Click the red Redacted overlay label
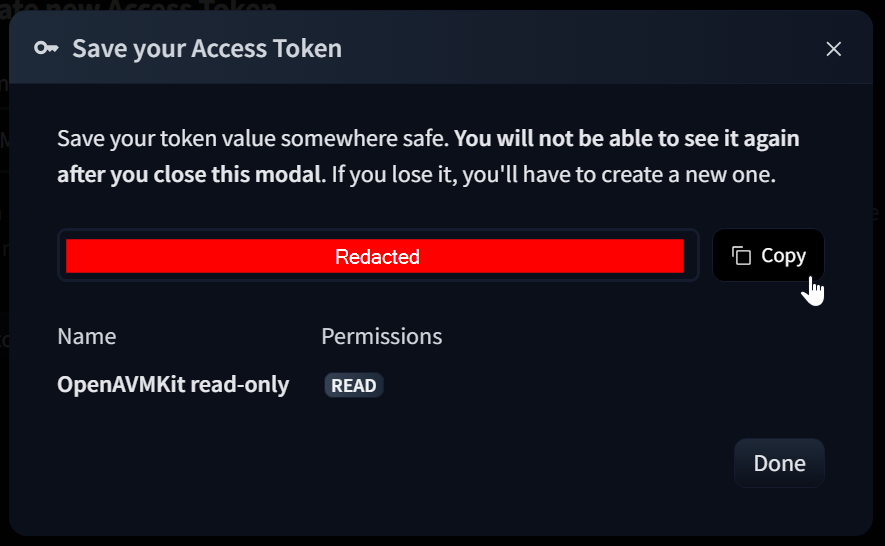The height and width of the screenshot is (546, 885). point(377,257)
